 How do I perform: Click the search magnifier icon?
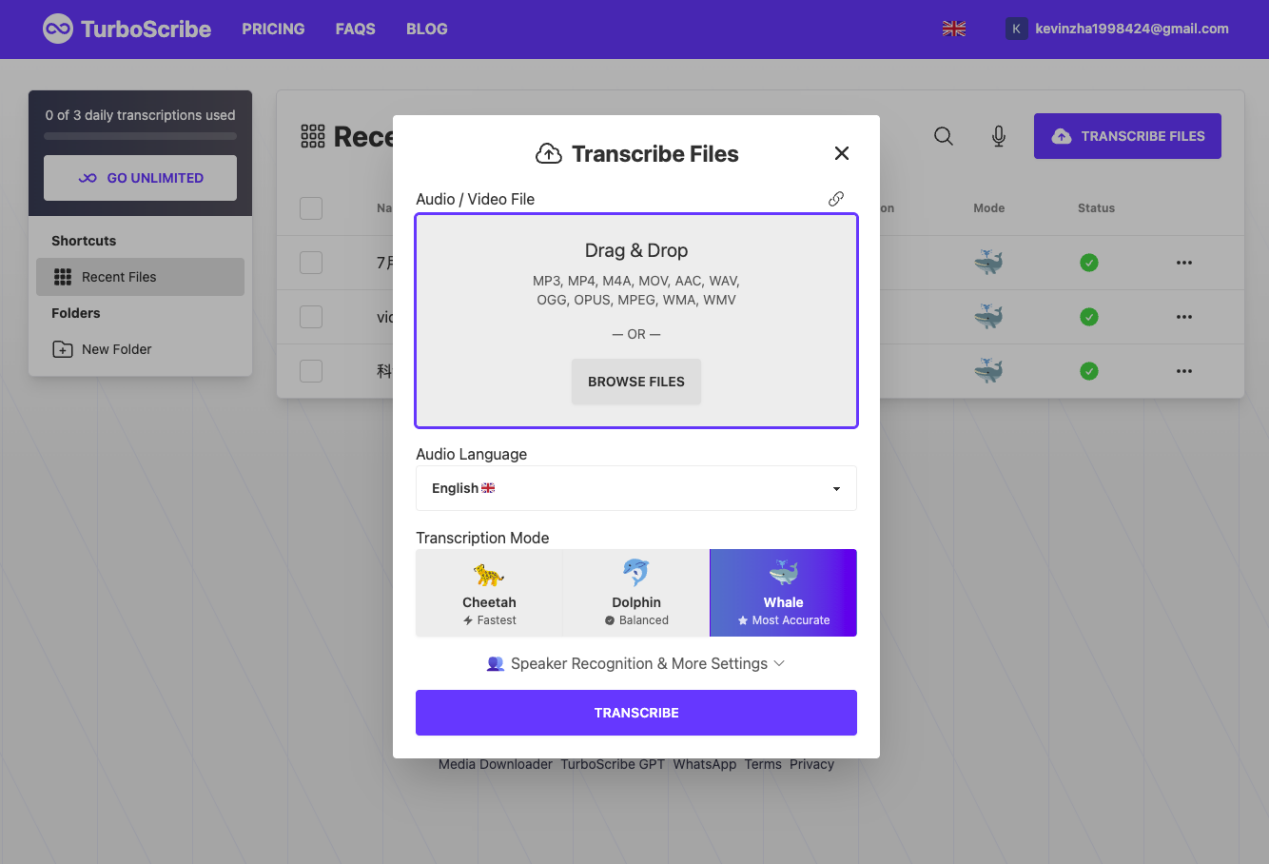pyautogui.click(x=943, y=136)
